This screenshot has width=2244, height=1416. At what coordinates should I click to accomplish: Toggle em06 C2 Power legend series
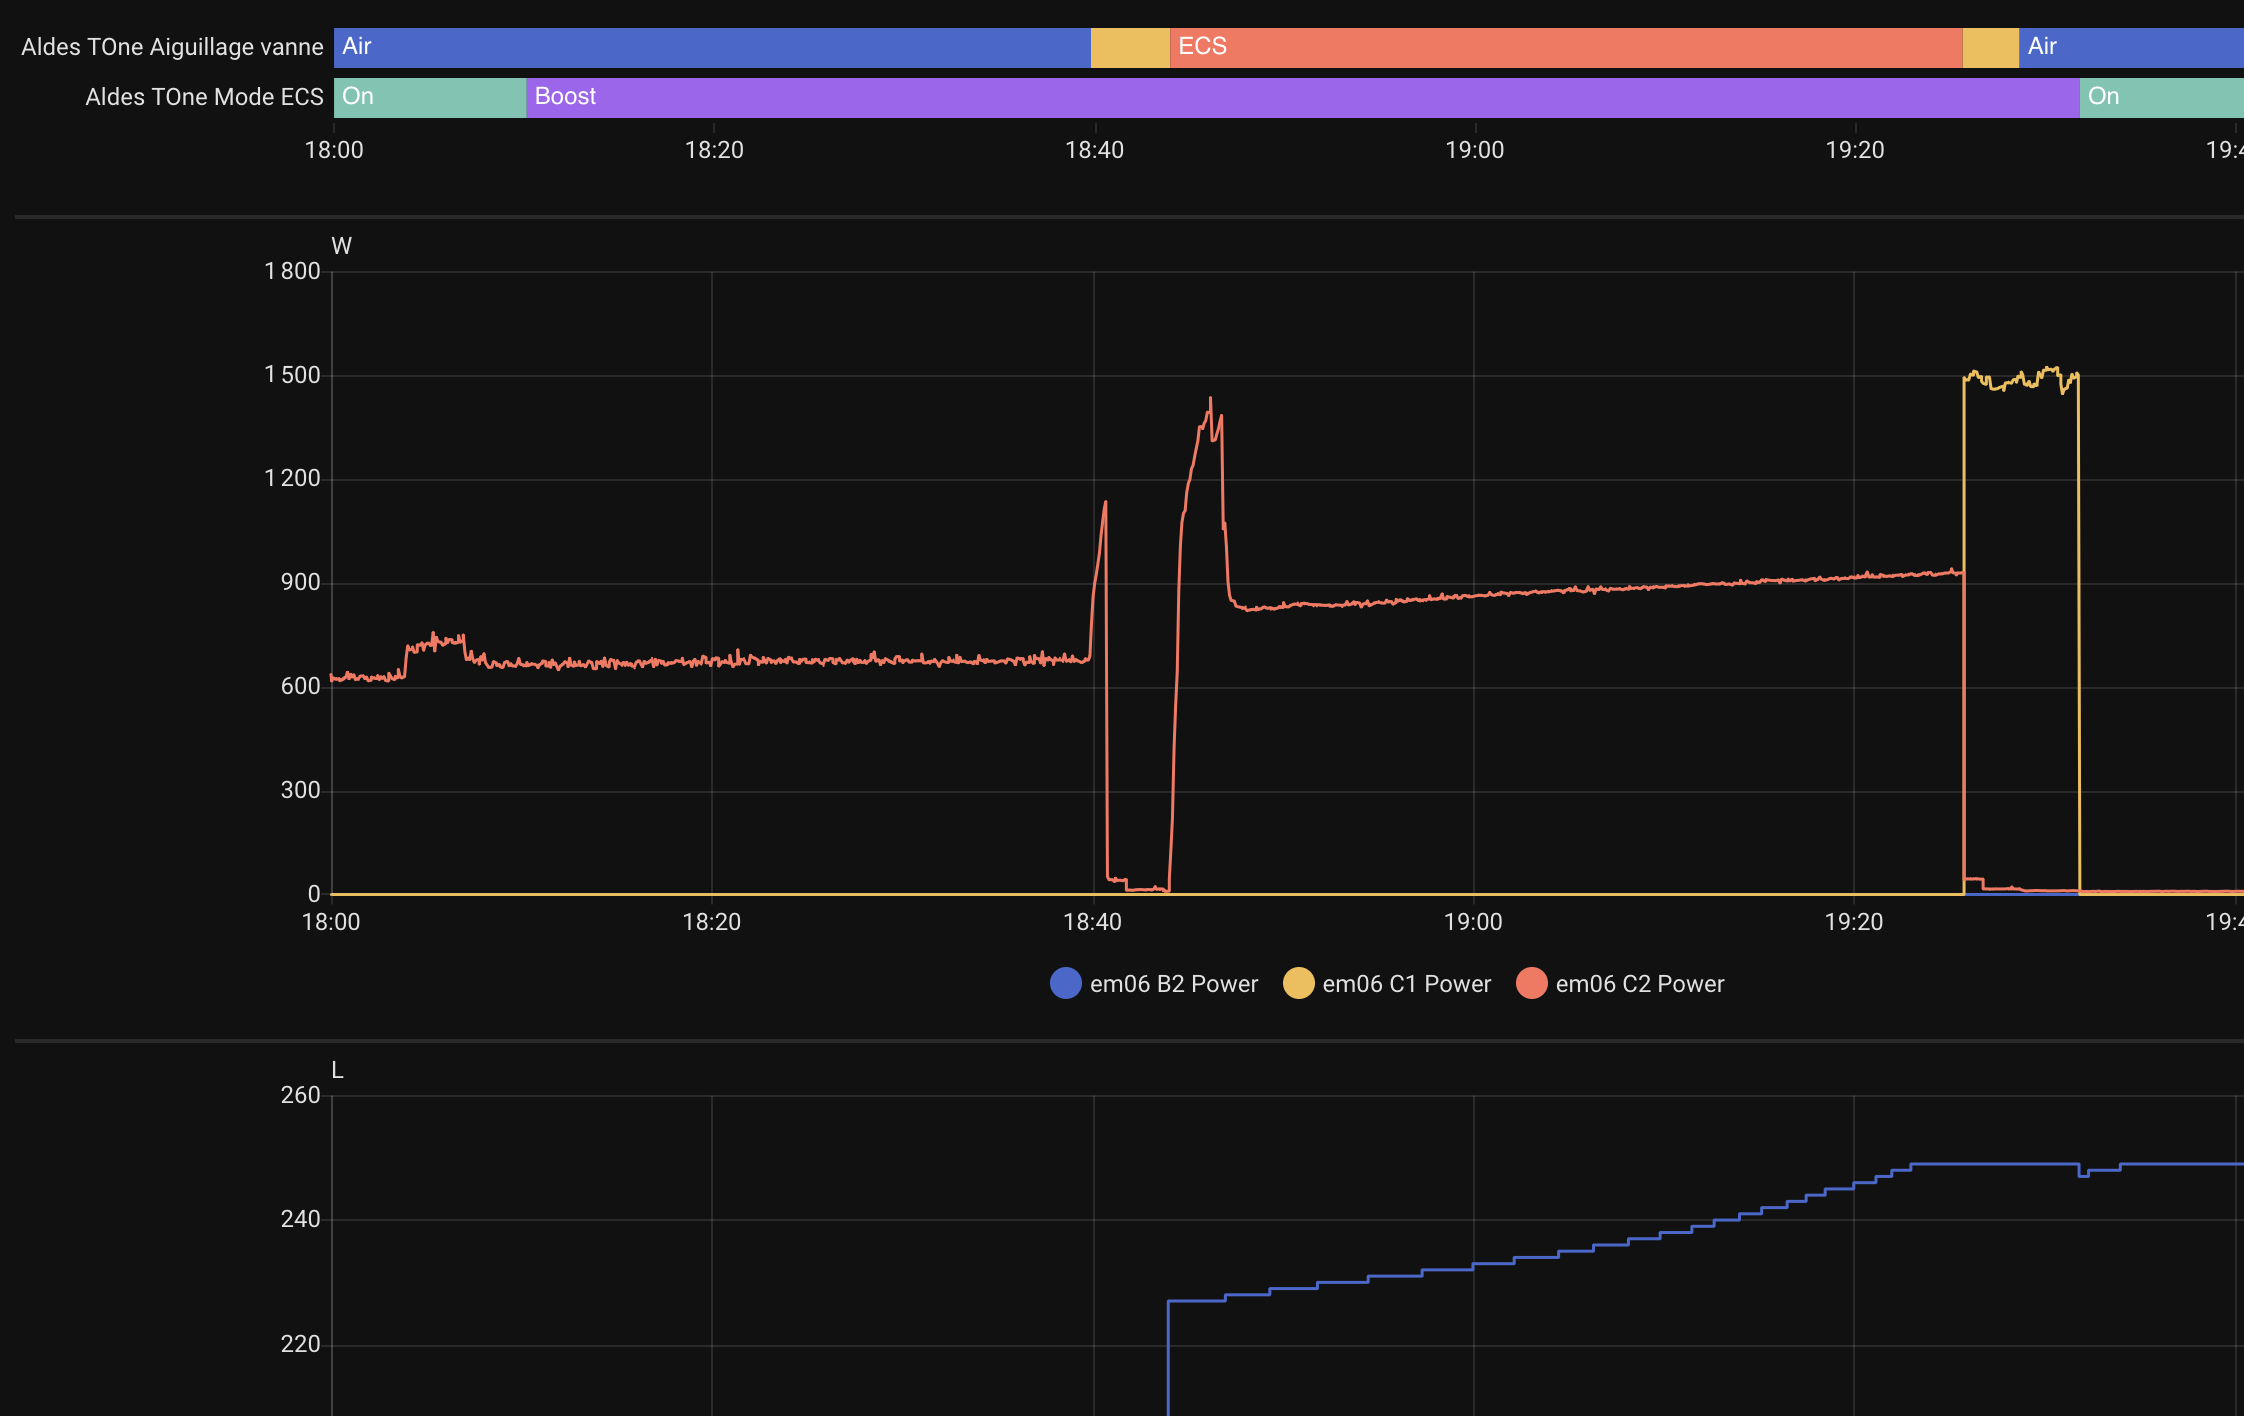click(1639, 984)
